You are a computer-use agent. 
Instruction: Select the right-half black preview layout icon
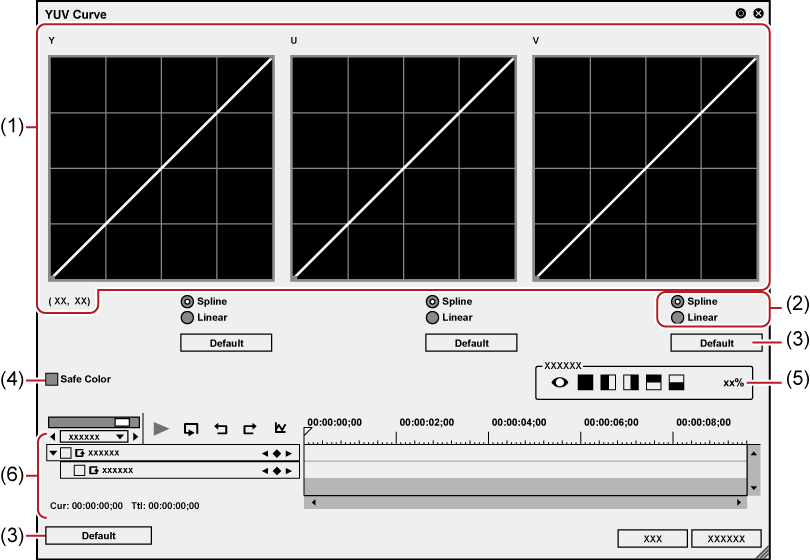(x=630, y=382)
